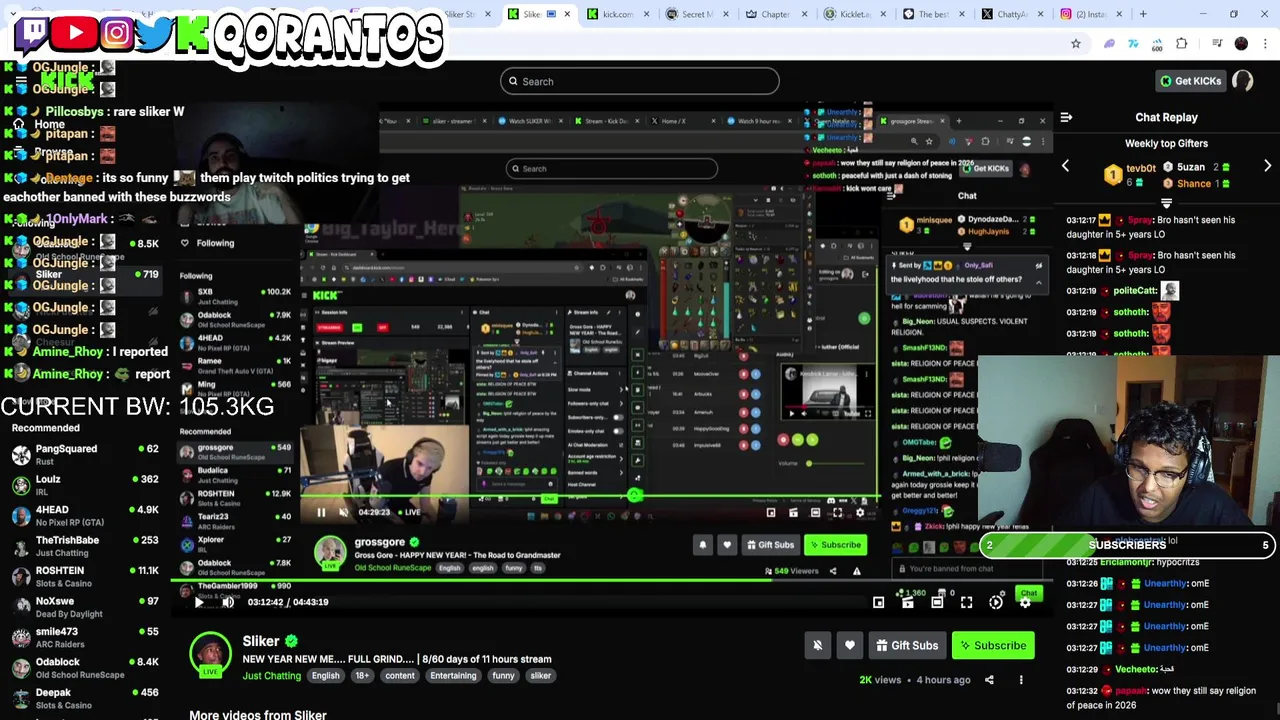
Task: Pause the inner grossgore stream
Action: coord(321,512)
